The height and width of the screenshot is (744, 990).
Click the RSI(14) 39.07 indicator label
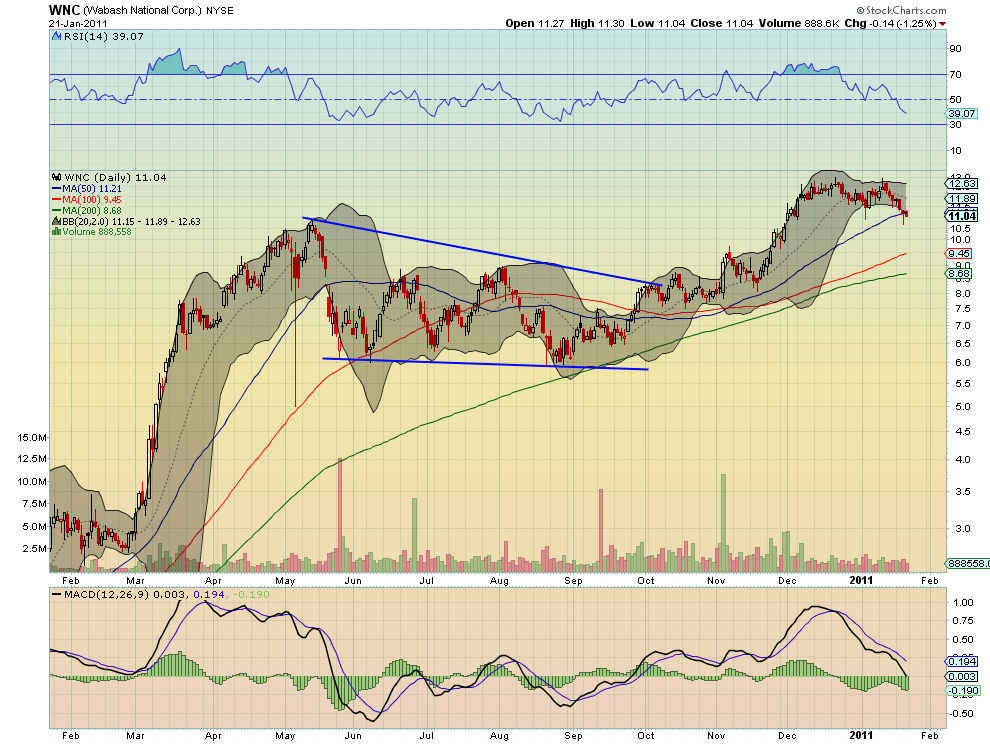104,37
